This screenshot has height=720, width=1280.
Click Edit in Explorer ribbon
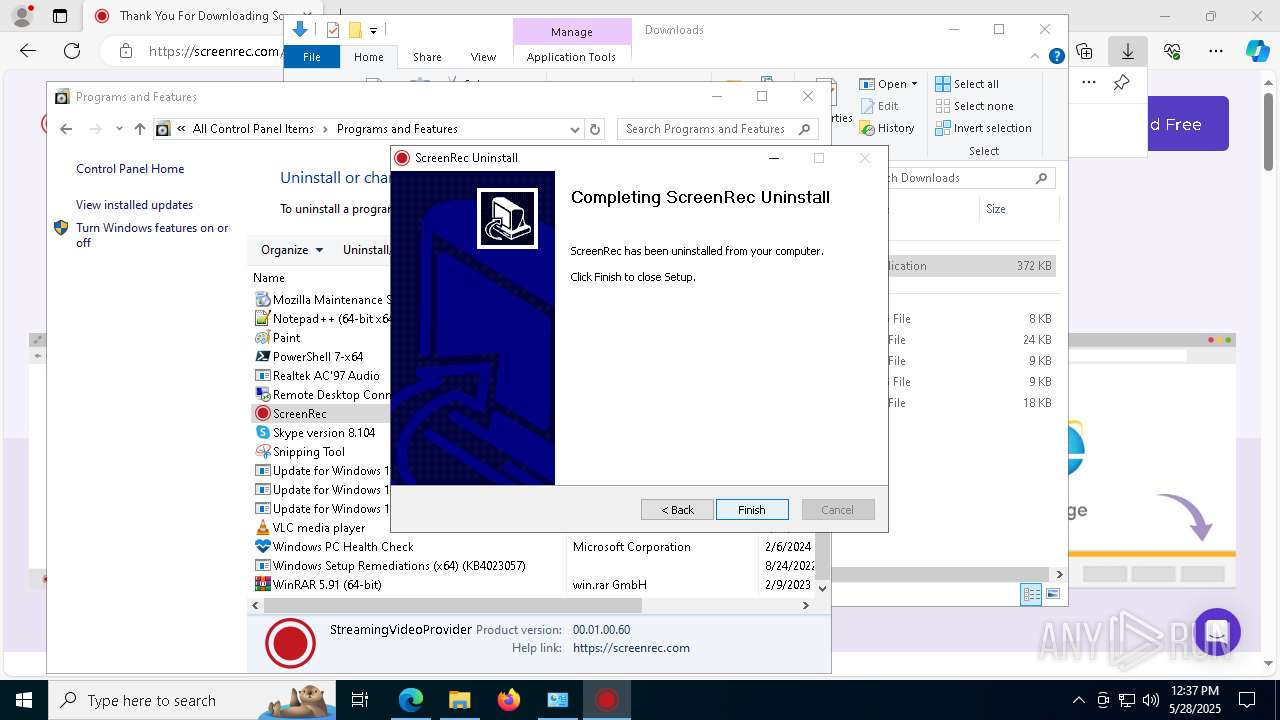879,106
